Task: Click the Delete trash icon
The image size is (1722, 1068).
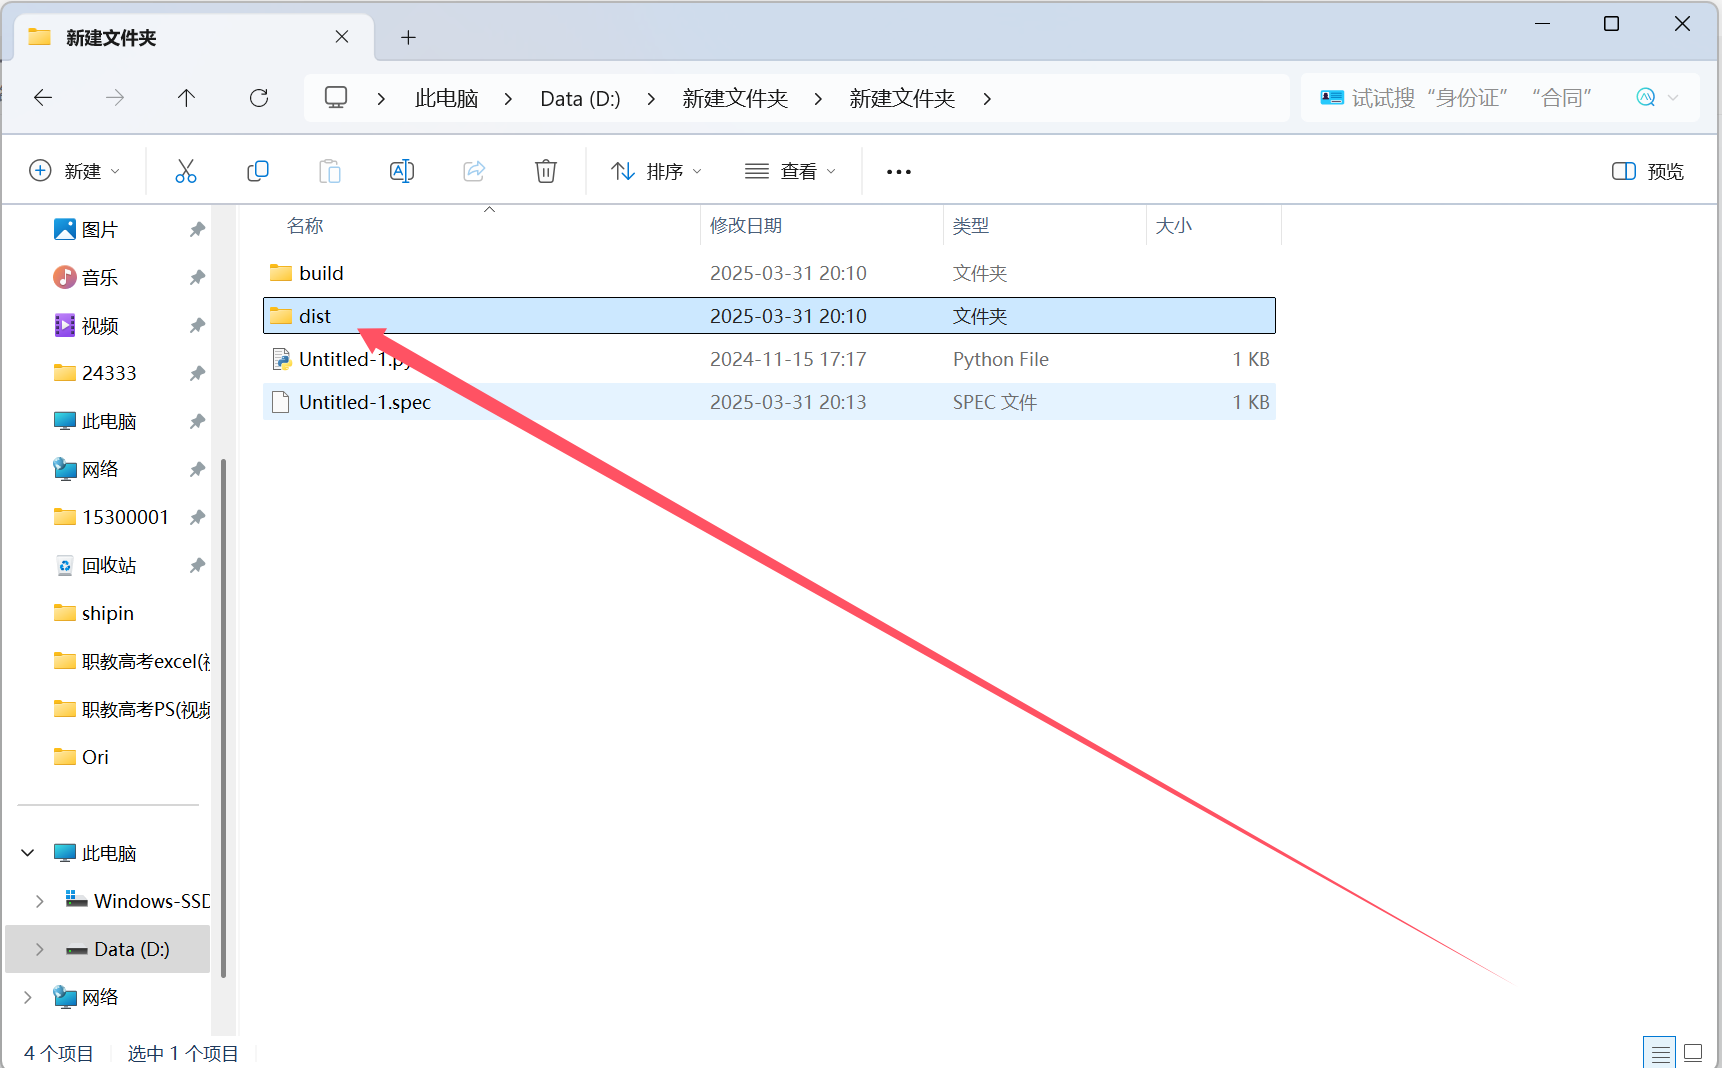Action: 545,170
